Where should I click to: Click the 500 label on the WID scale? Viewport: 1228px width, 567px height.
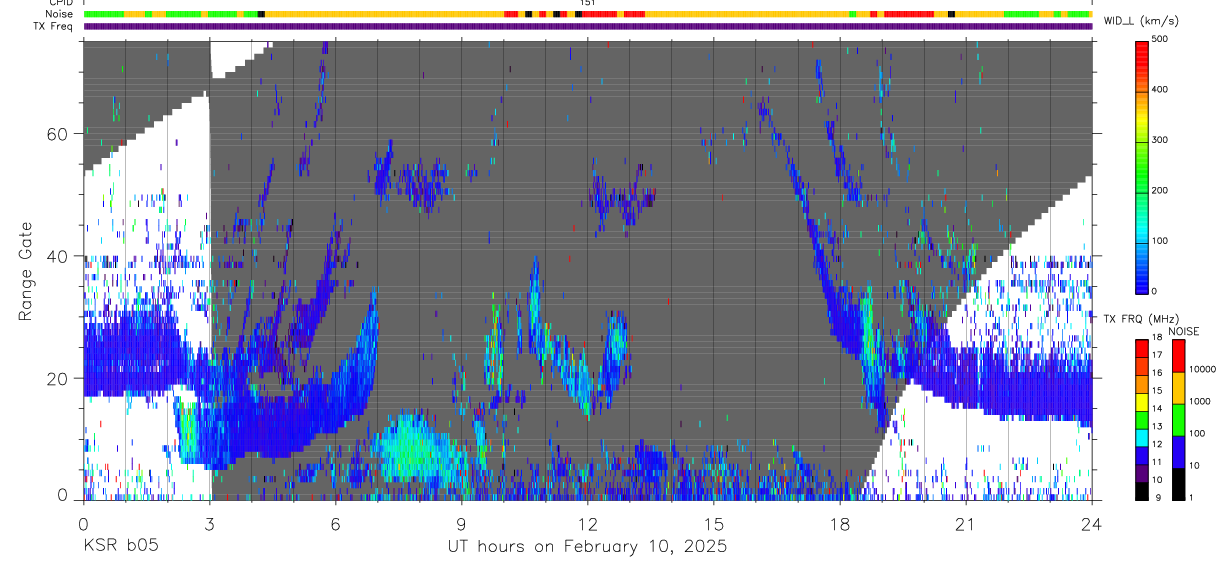1162,39
